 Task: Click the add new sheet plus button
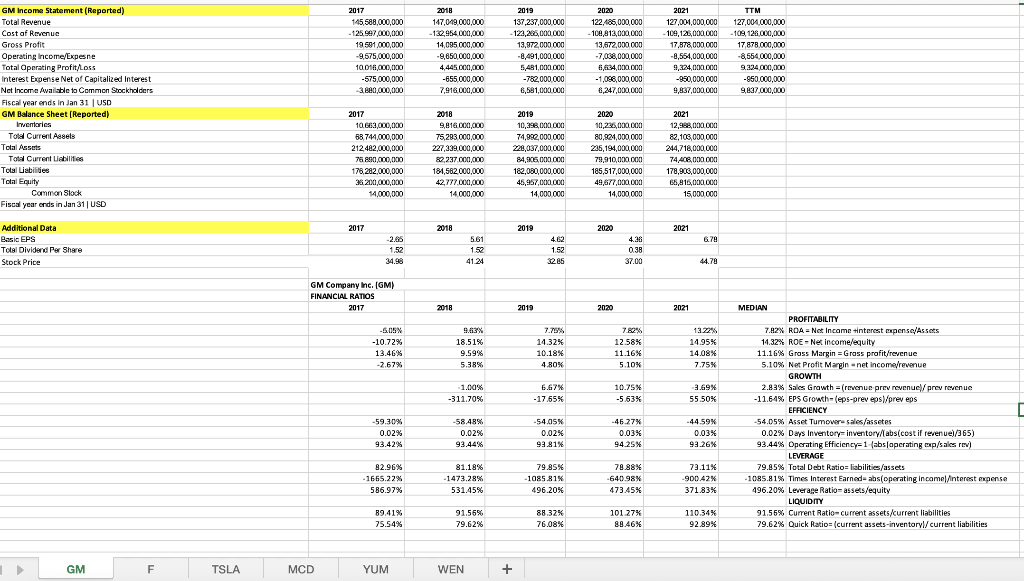tap(506, 568)
